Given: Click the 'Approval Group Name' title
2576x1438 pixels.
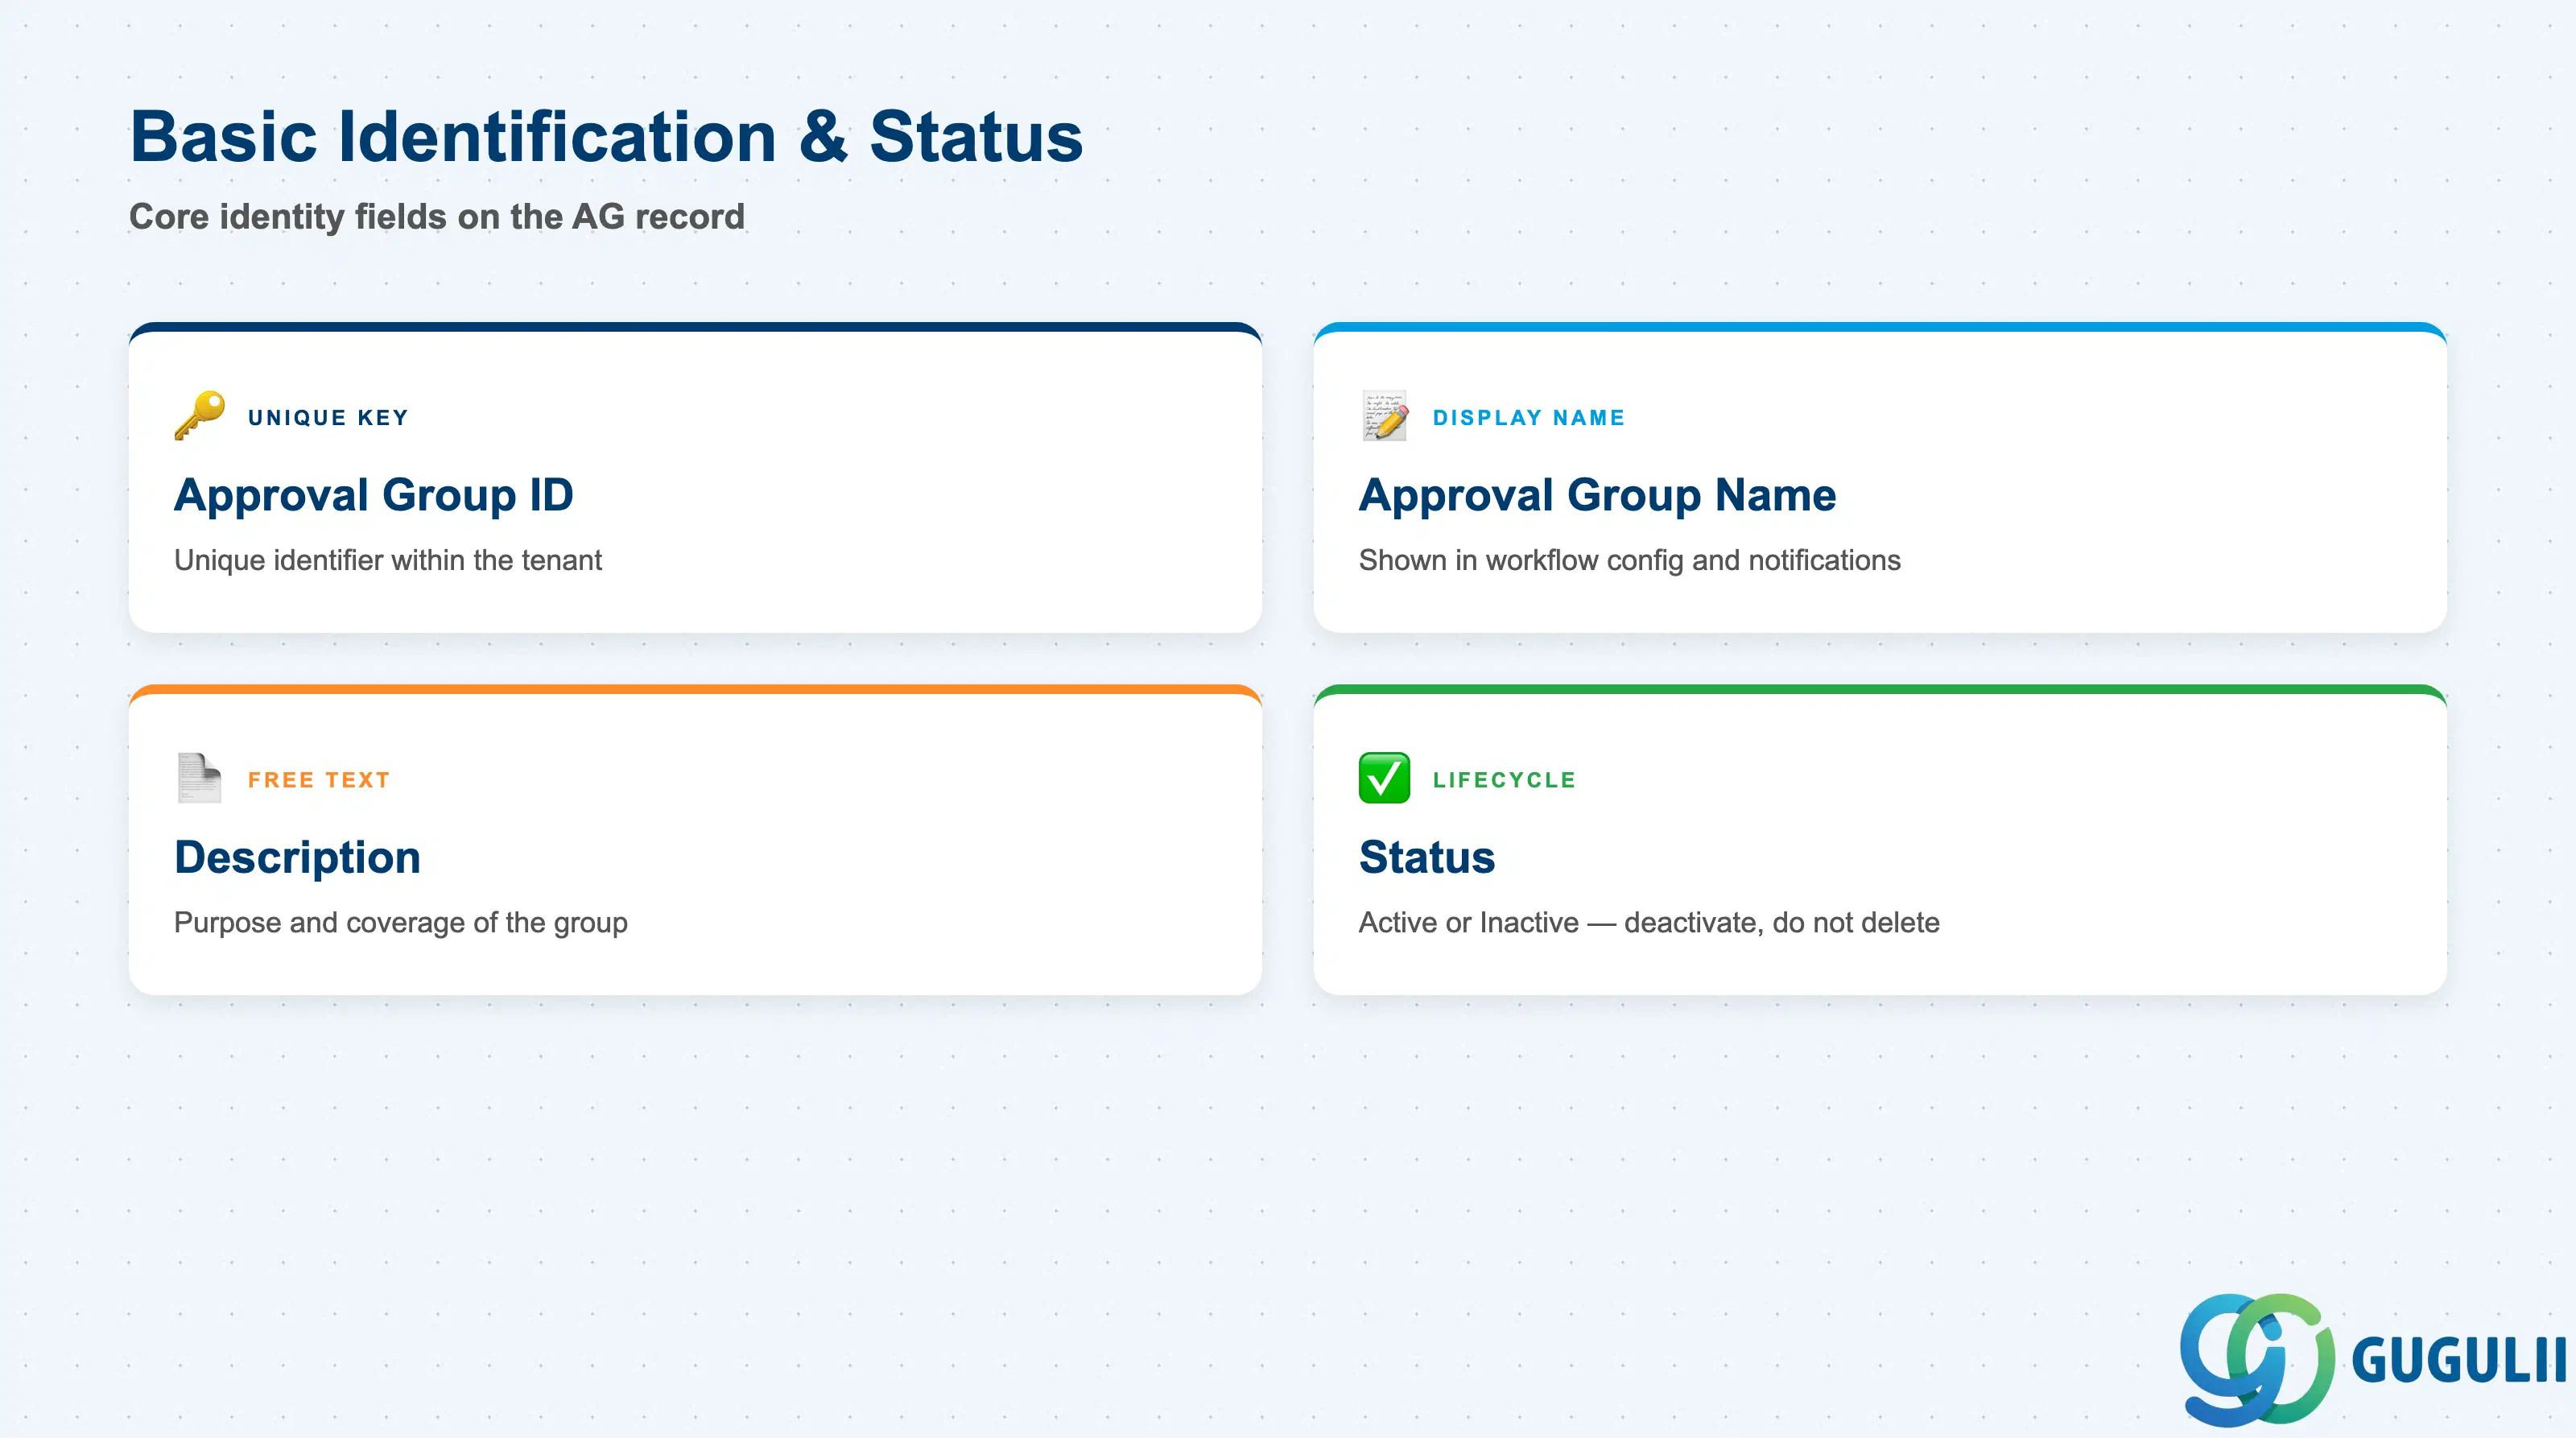Looking at the screenshot, I should pyautogui.click(x=1597, y=495).
